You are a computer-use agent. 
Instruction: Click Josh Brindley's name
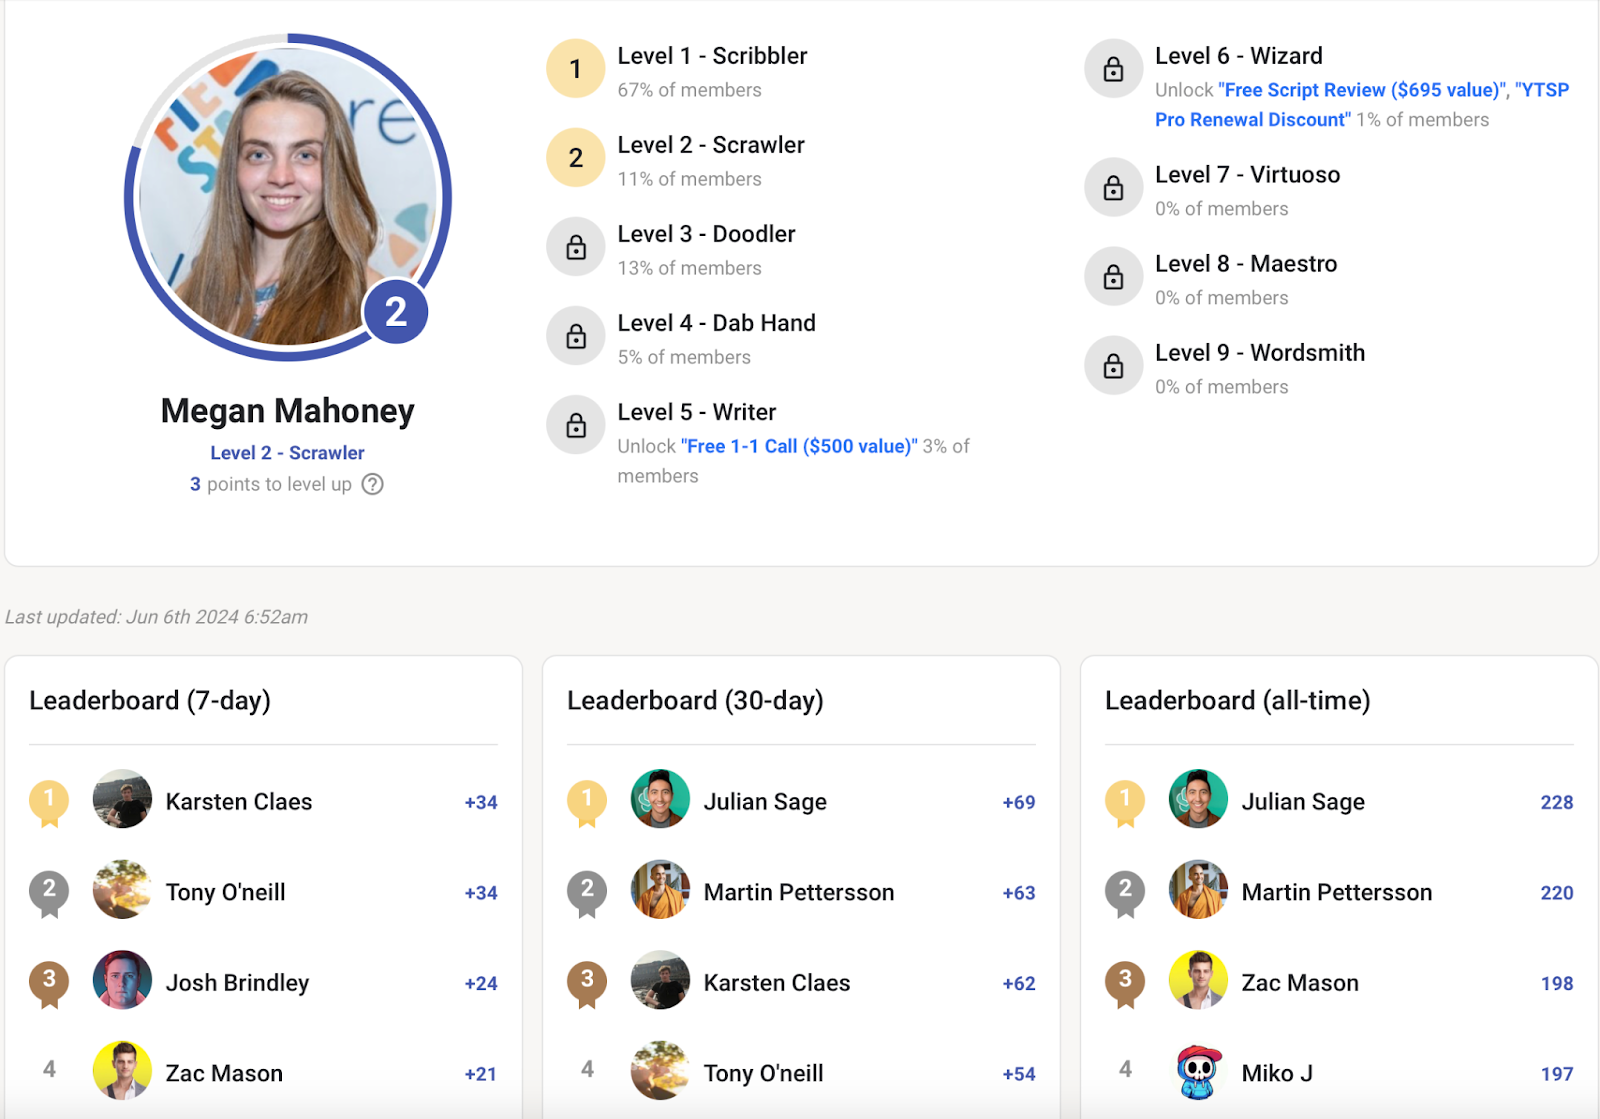tap(237, 983)
